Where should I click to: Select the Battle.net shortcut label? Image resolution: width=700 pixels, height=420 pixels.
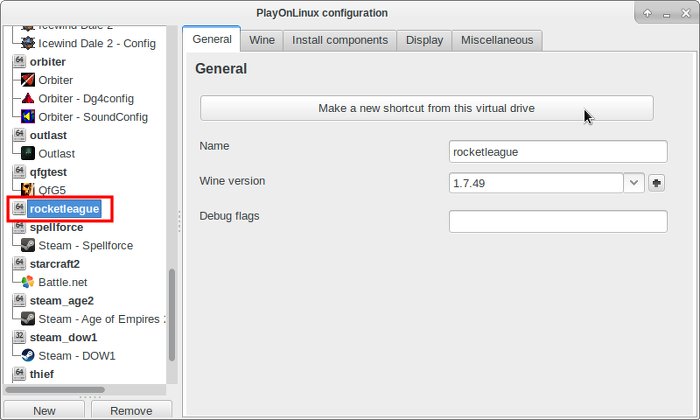[x=62, y=282]
